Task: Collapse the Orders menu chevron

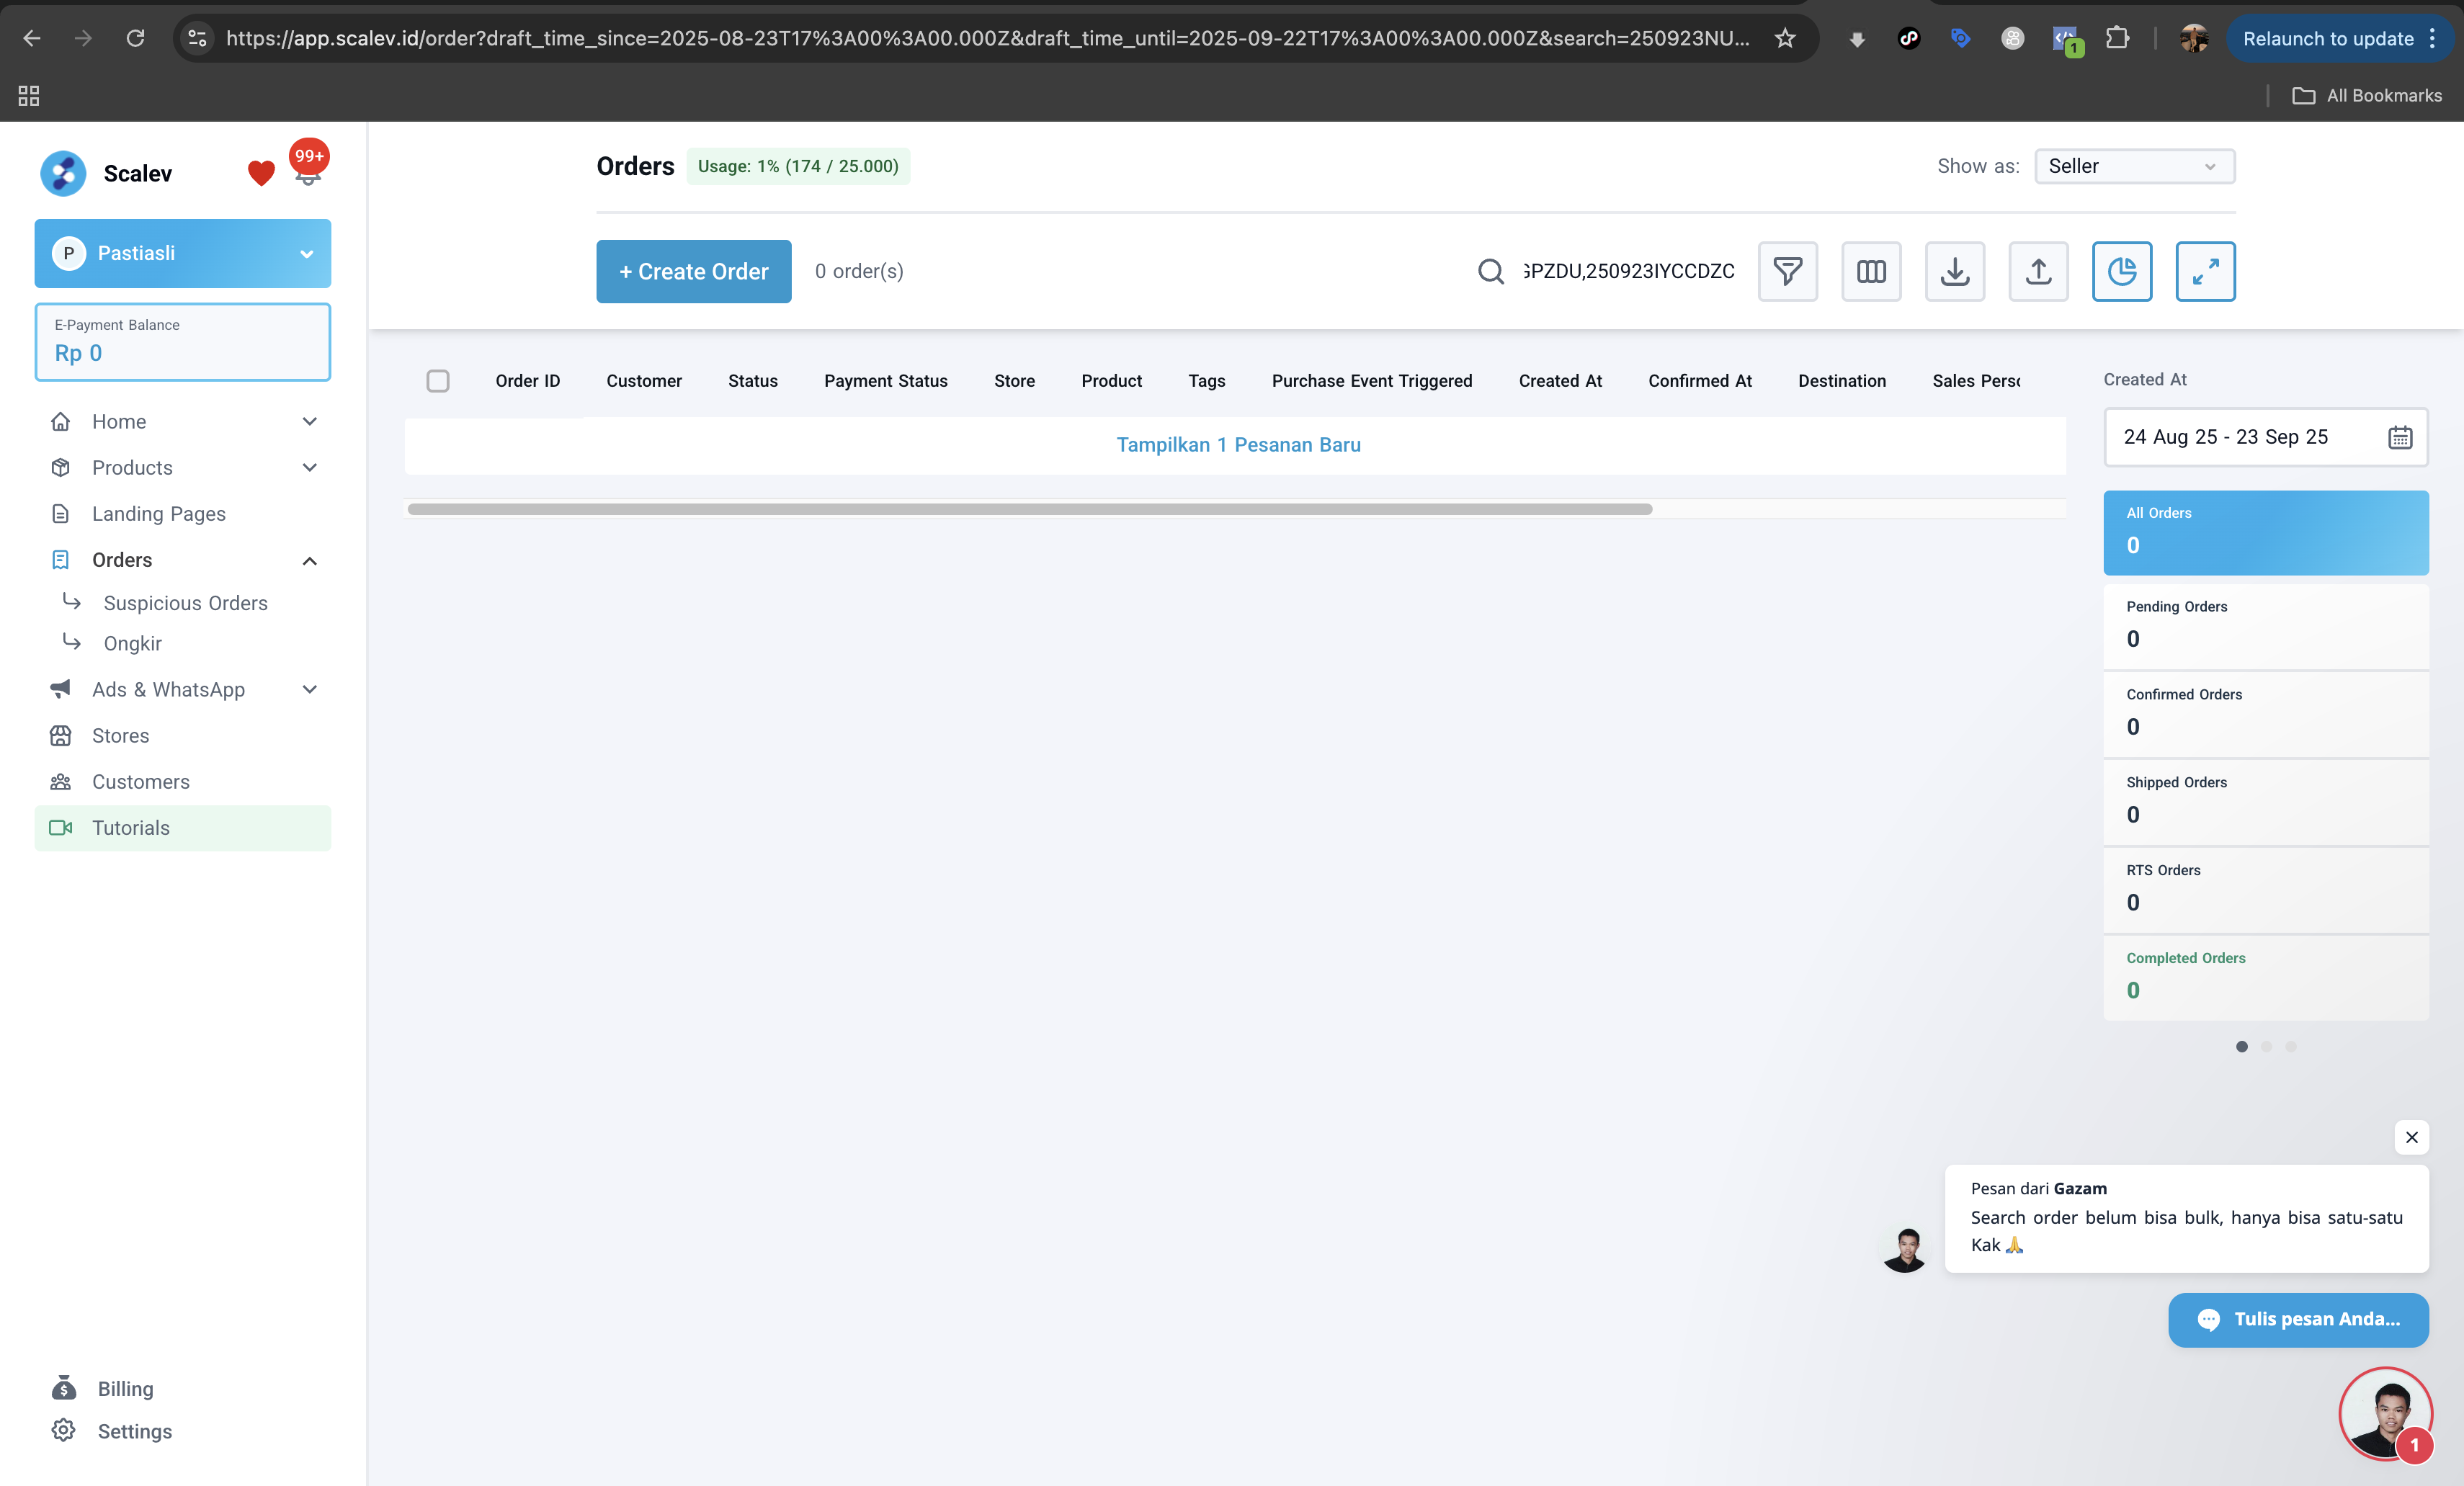Action: 310,560
